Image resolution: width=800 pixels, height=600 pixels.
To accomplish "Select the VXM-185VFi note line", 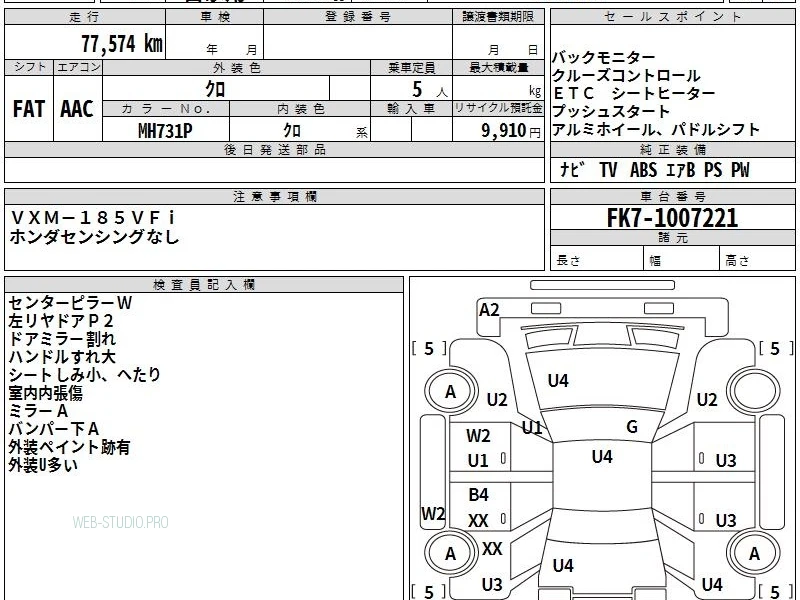I will [x=93, y=218].
